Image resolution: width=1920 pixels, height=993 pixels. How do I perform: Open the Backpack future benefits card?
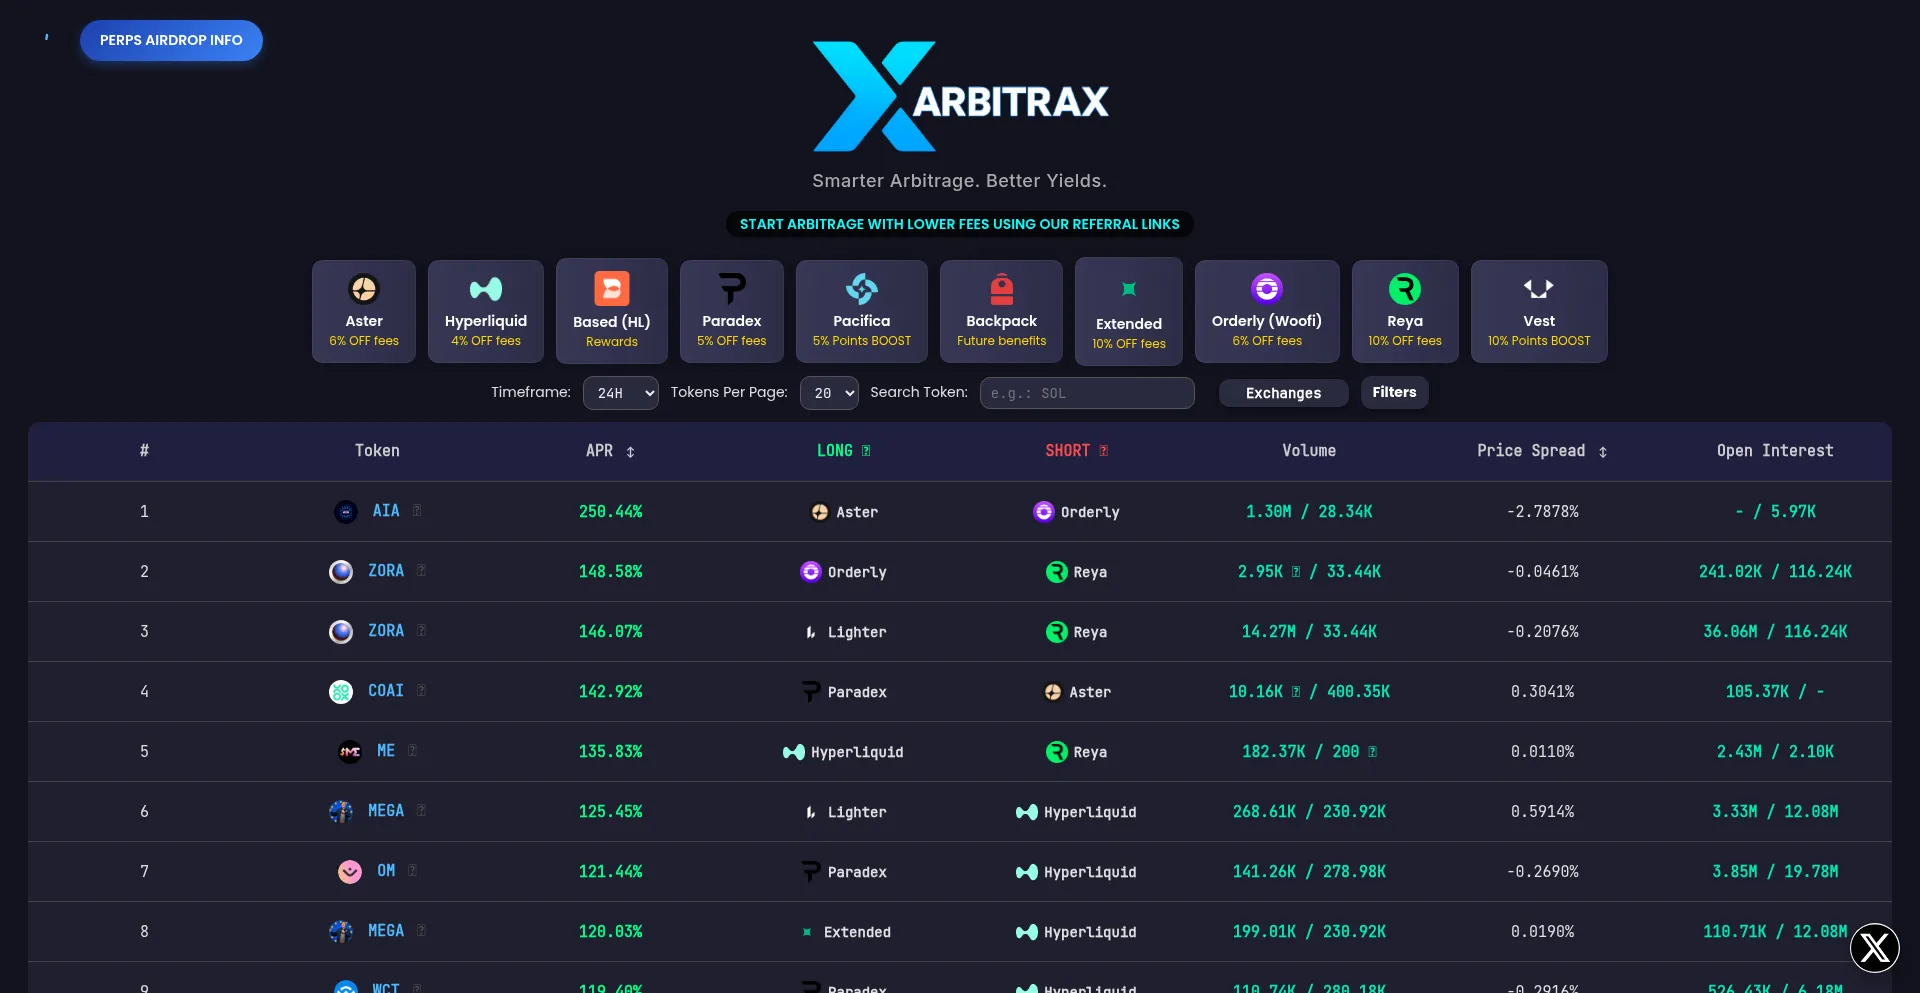pyautogui.click(x=1001, y=312)
